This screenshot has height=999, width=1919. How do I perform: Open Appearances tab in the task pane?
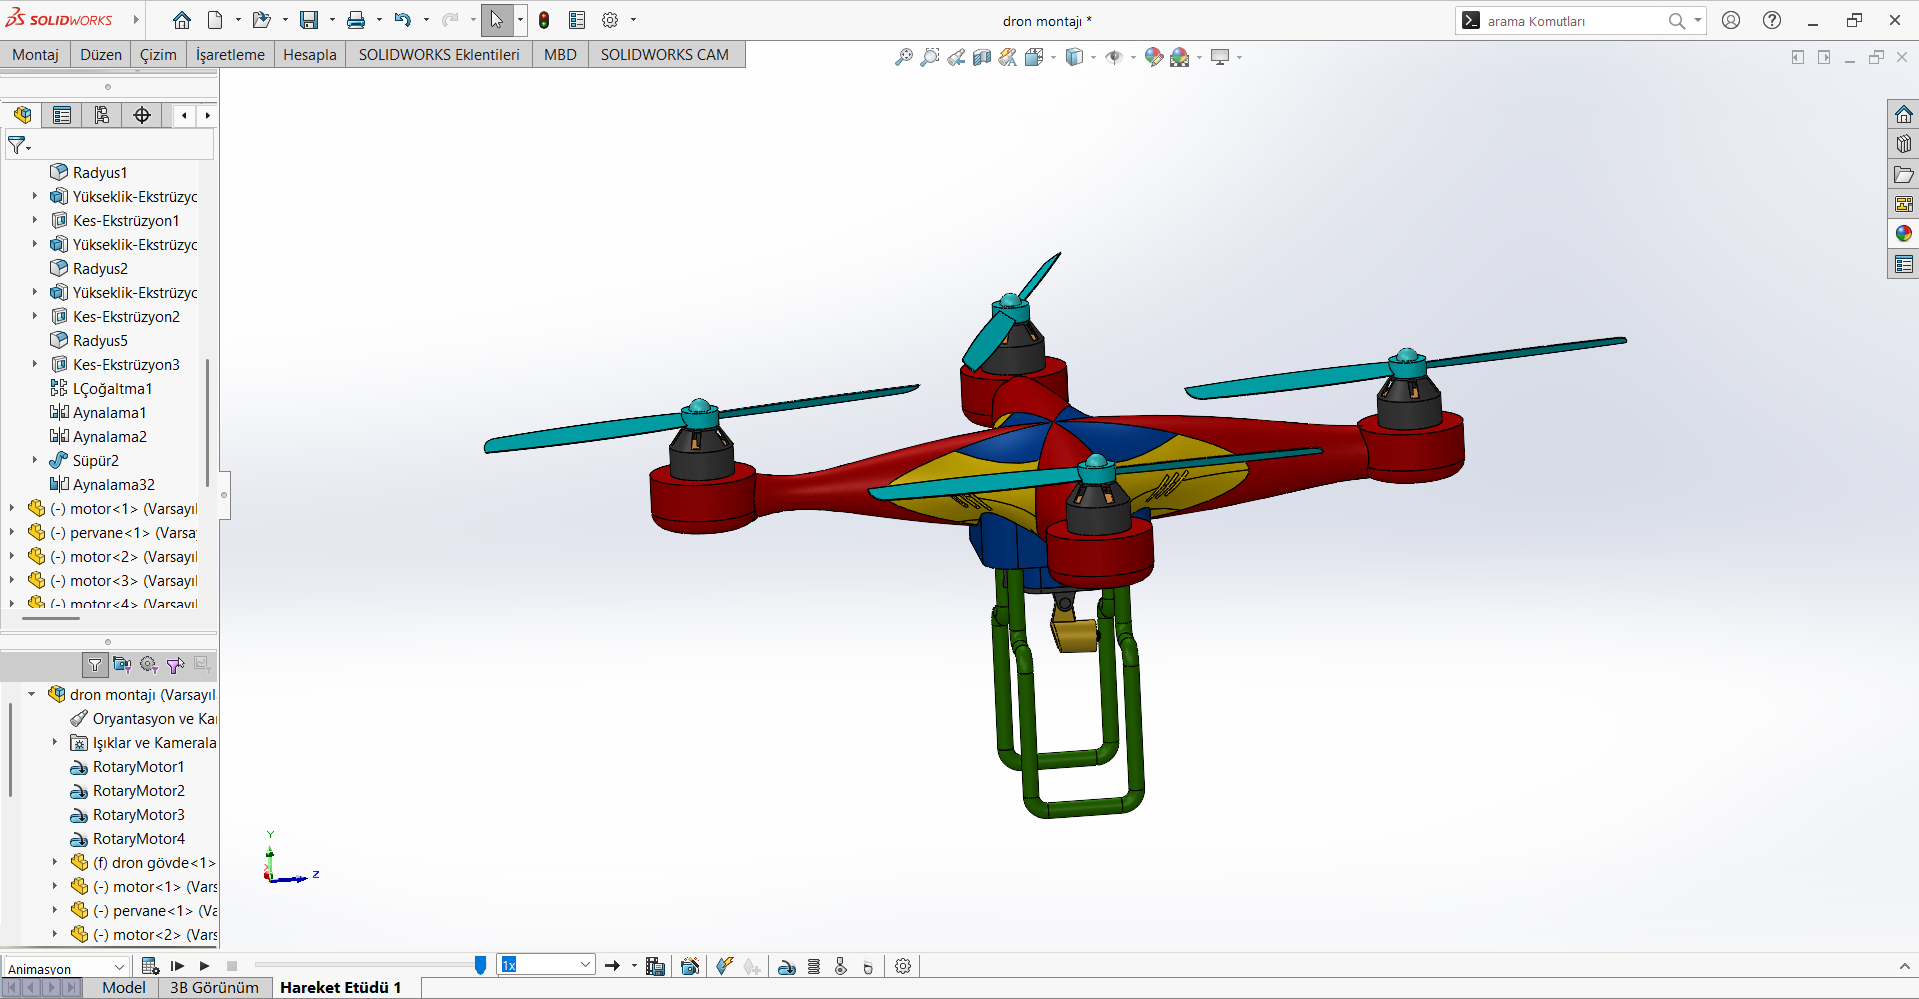(1903, 233)
